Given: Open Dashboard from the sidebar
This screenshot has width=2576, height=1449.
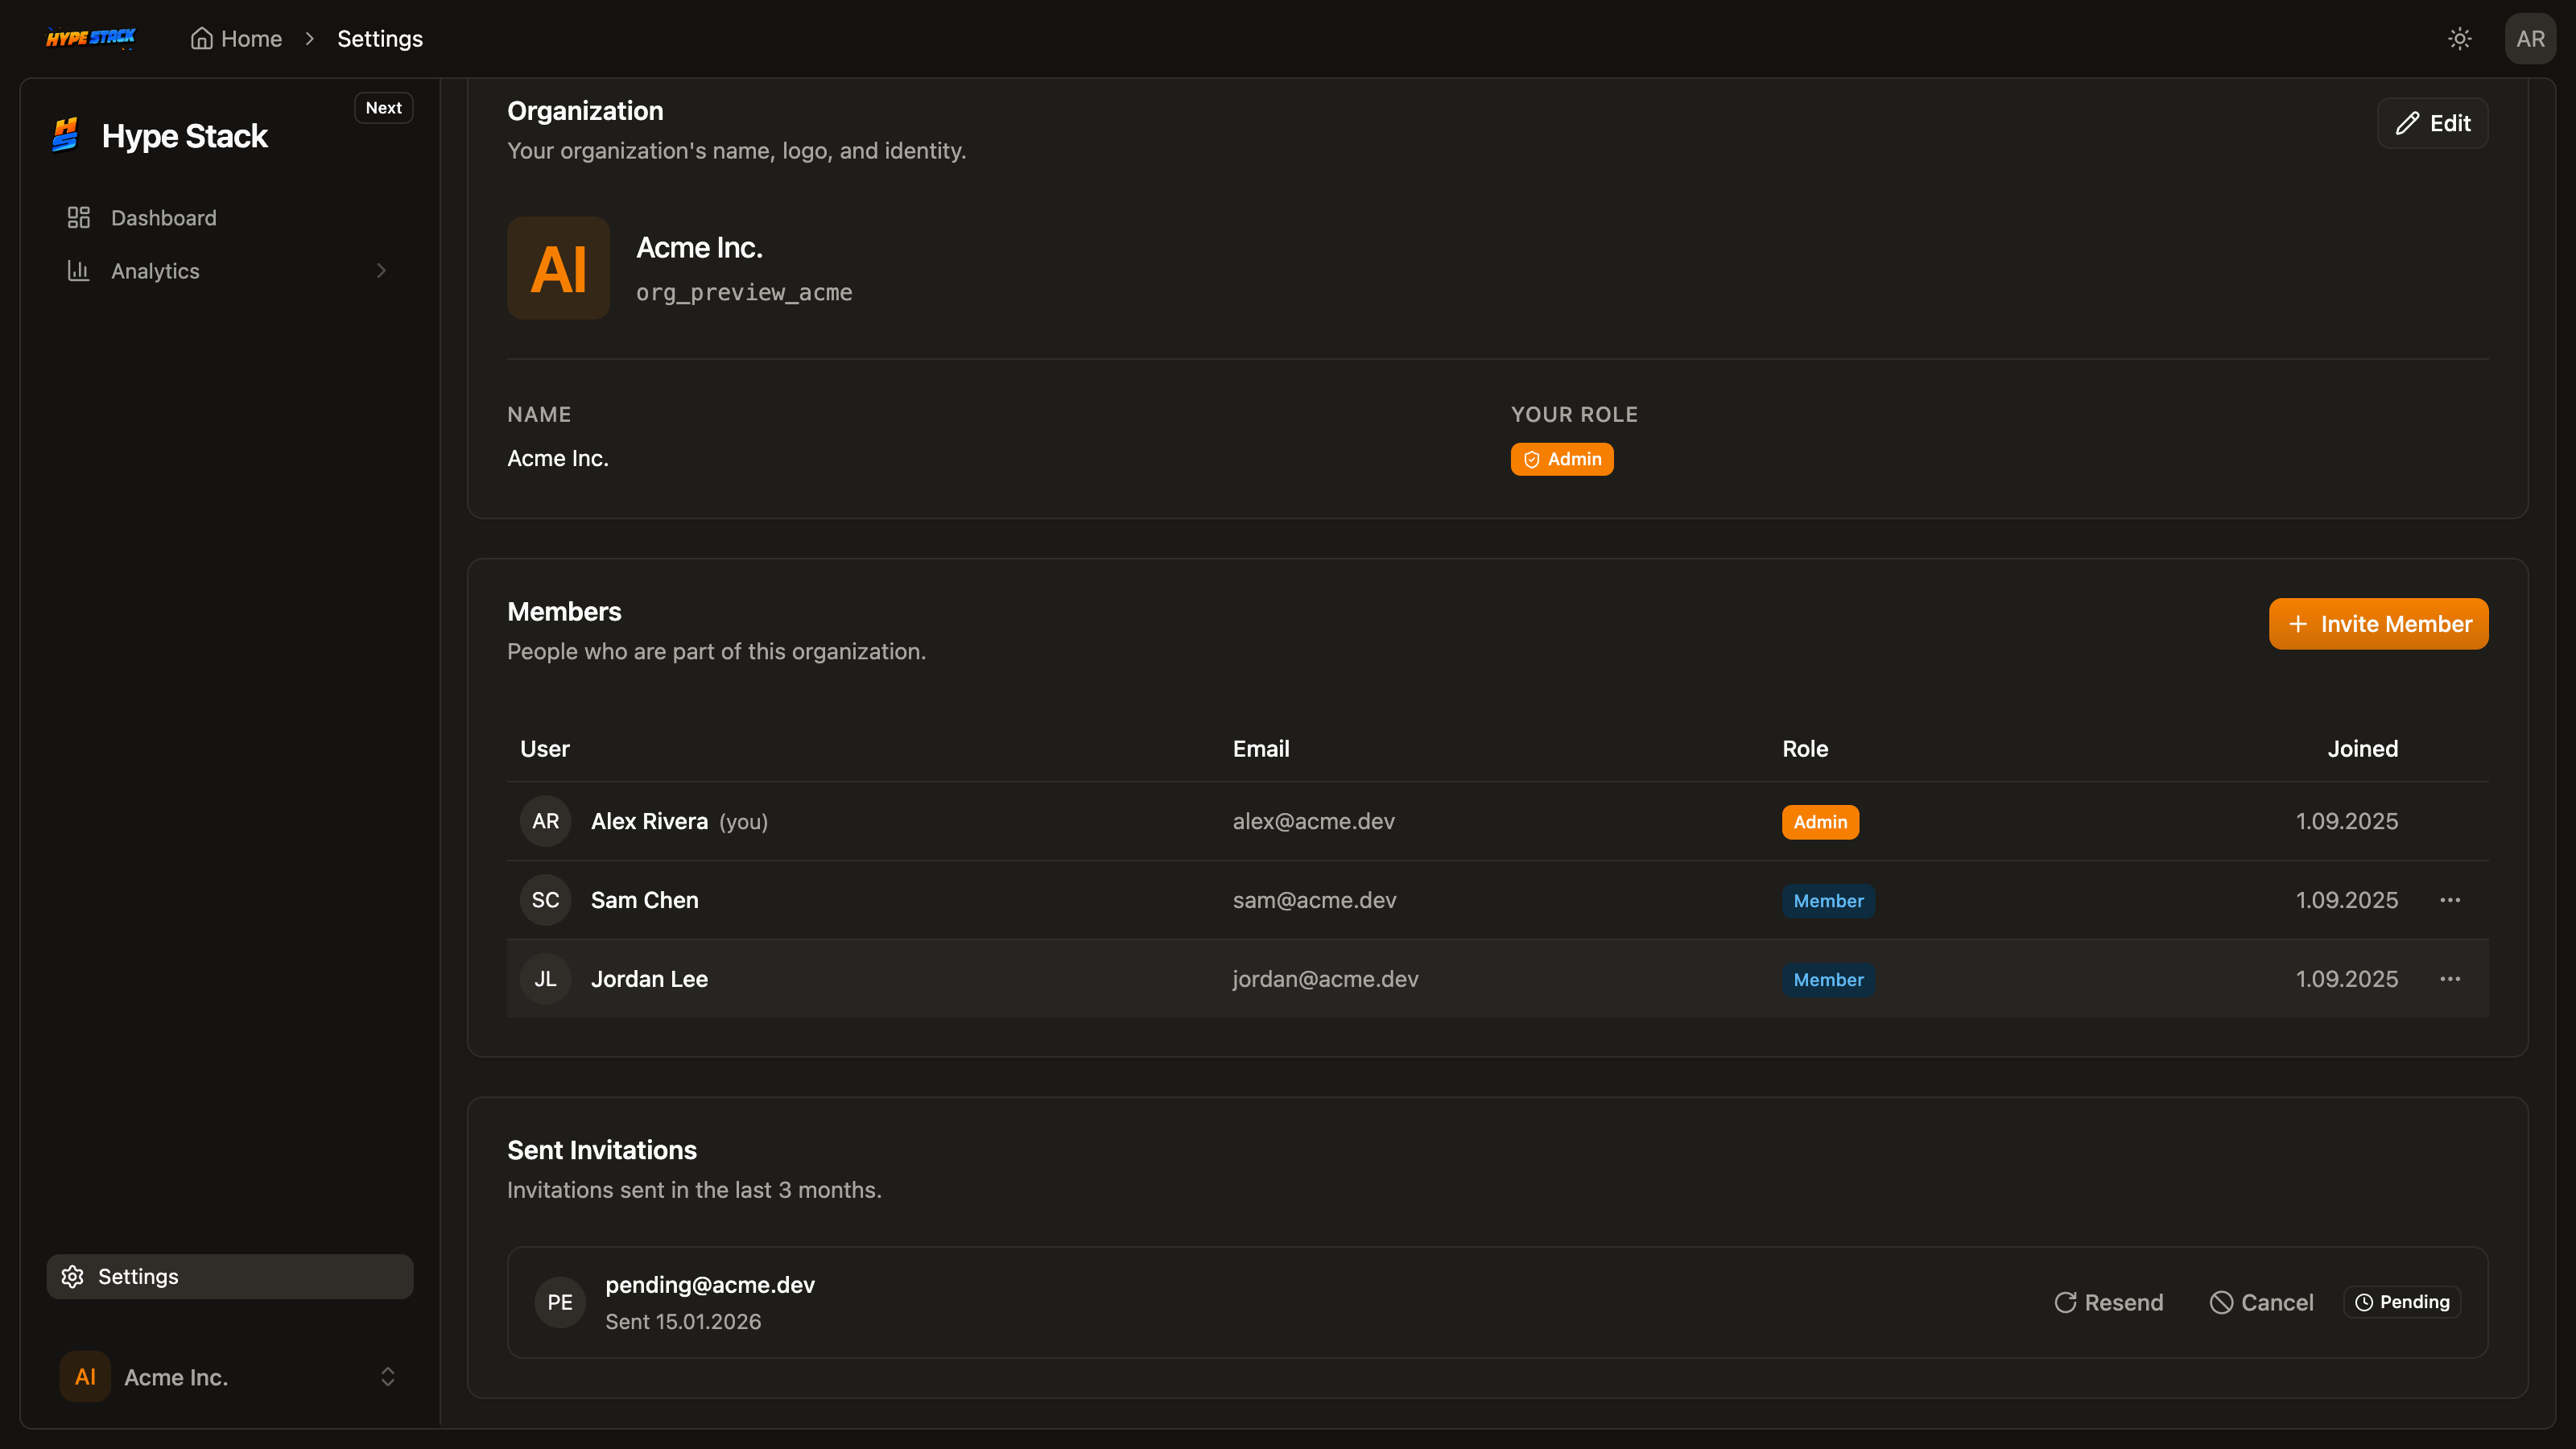Looking at the screenshot, I should [230, 218].
